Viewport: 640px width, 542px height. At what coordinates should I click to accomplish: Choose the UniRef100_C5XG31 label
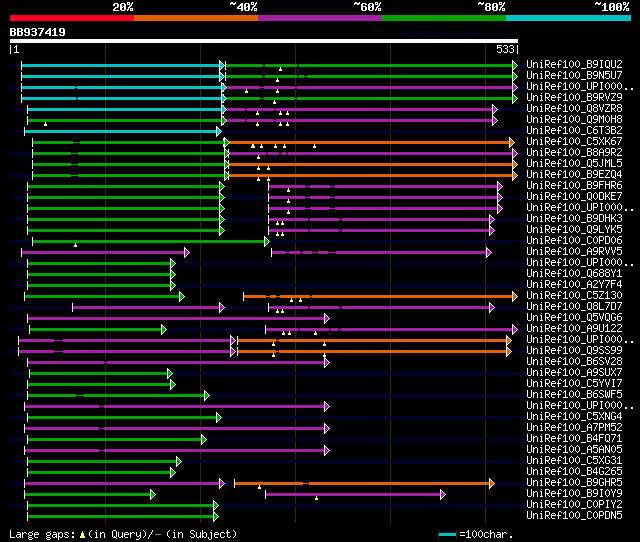(x=574, y=461)
